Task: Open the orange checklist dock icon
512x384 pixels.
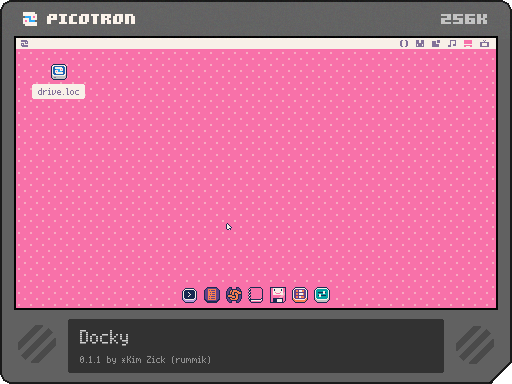Action: pos(300,295)
